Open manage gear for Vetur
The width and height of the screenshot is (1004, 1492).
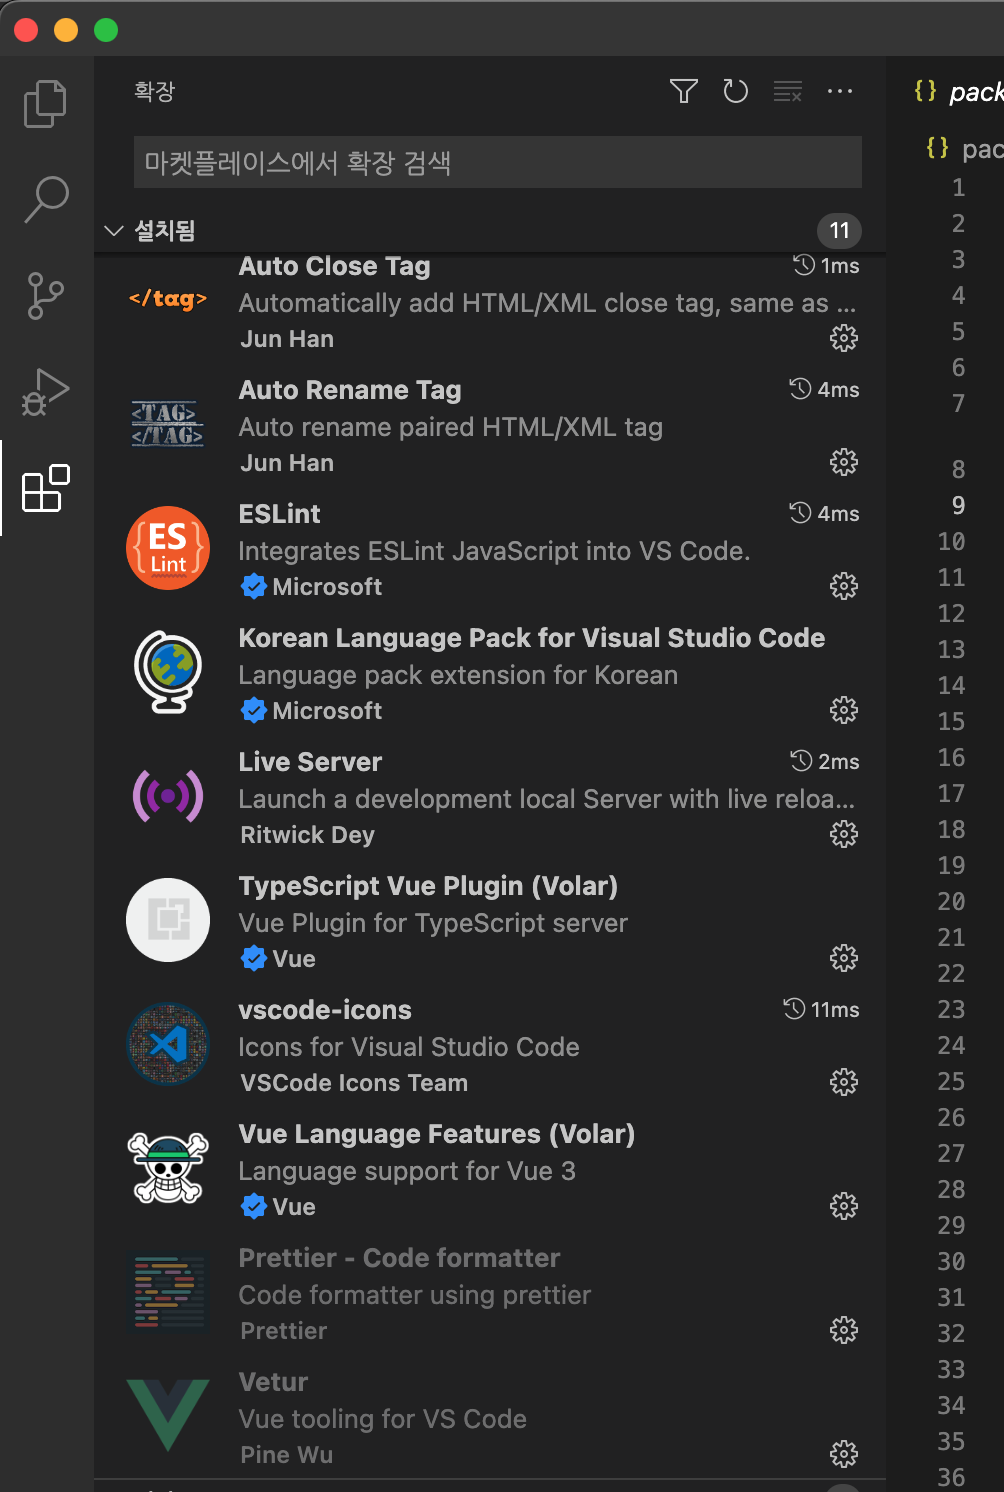click(844, 1454)
